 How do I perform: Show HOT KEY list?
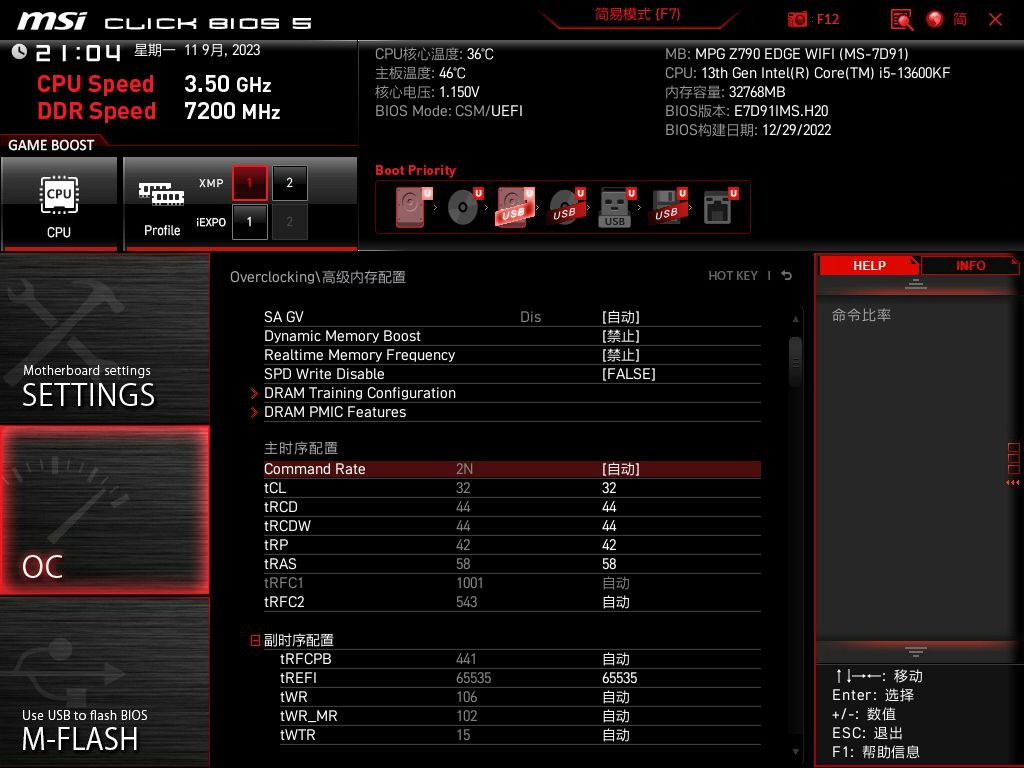pyautogui.click(x=733, y=276)
